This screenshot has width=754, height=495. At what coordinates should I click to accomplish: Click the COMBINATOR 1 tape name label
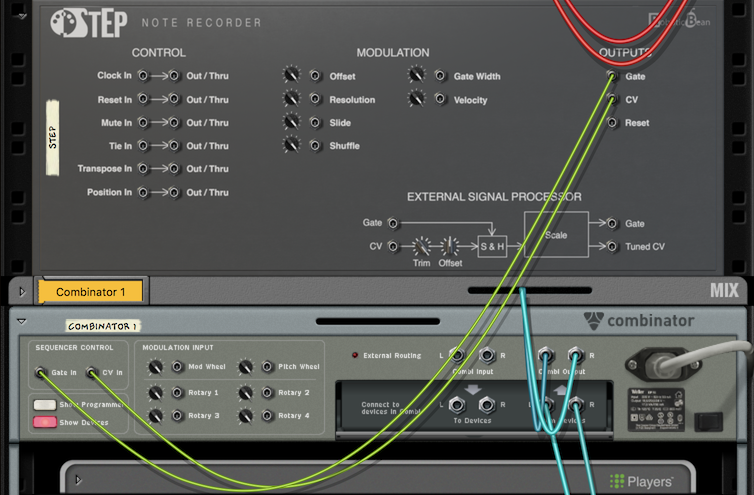tap(102, 326)
